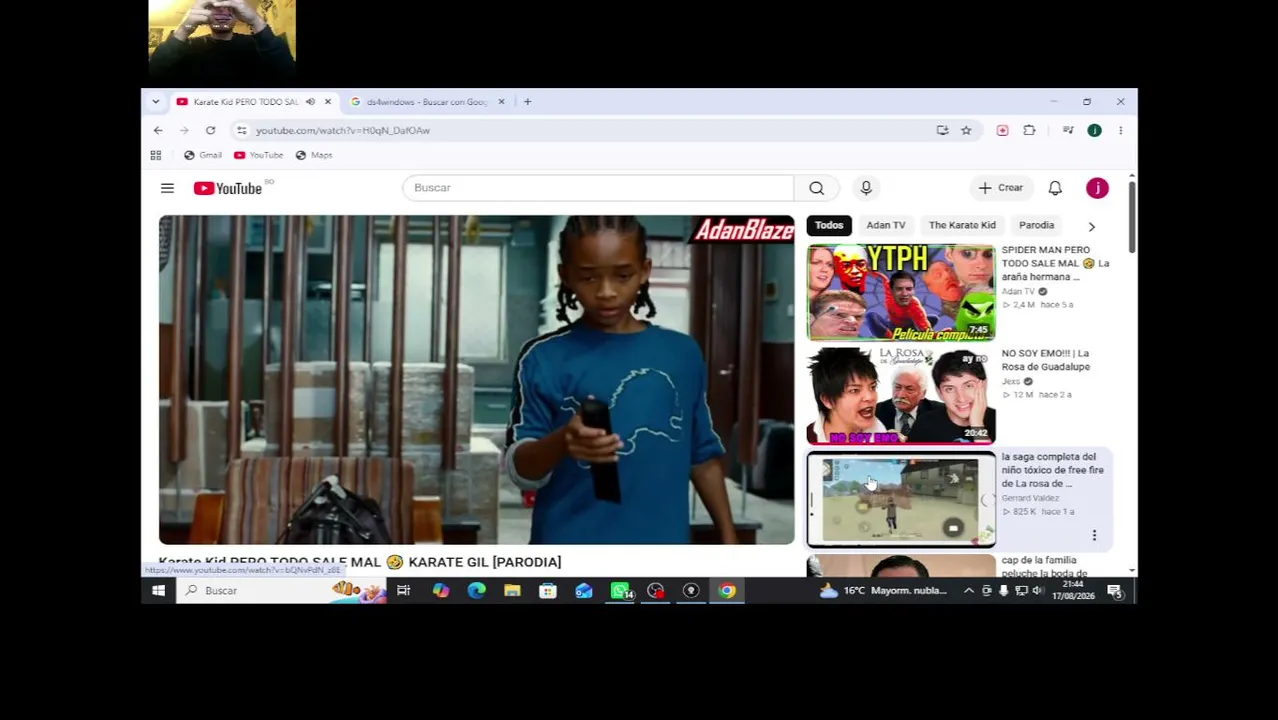Open a new browser tab
The height and width of the screenshot is (720, 1278).
[527, 101]
